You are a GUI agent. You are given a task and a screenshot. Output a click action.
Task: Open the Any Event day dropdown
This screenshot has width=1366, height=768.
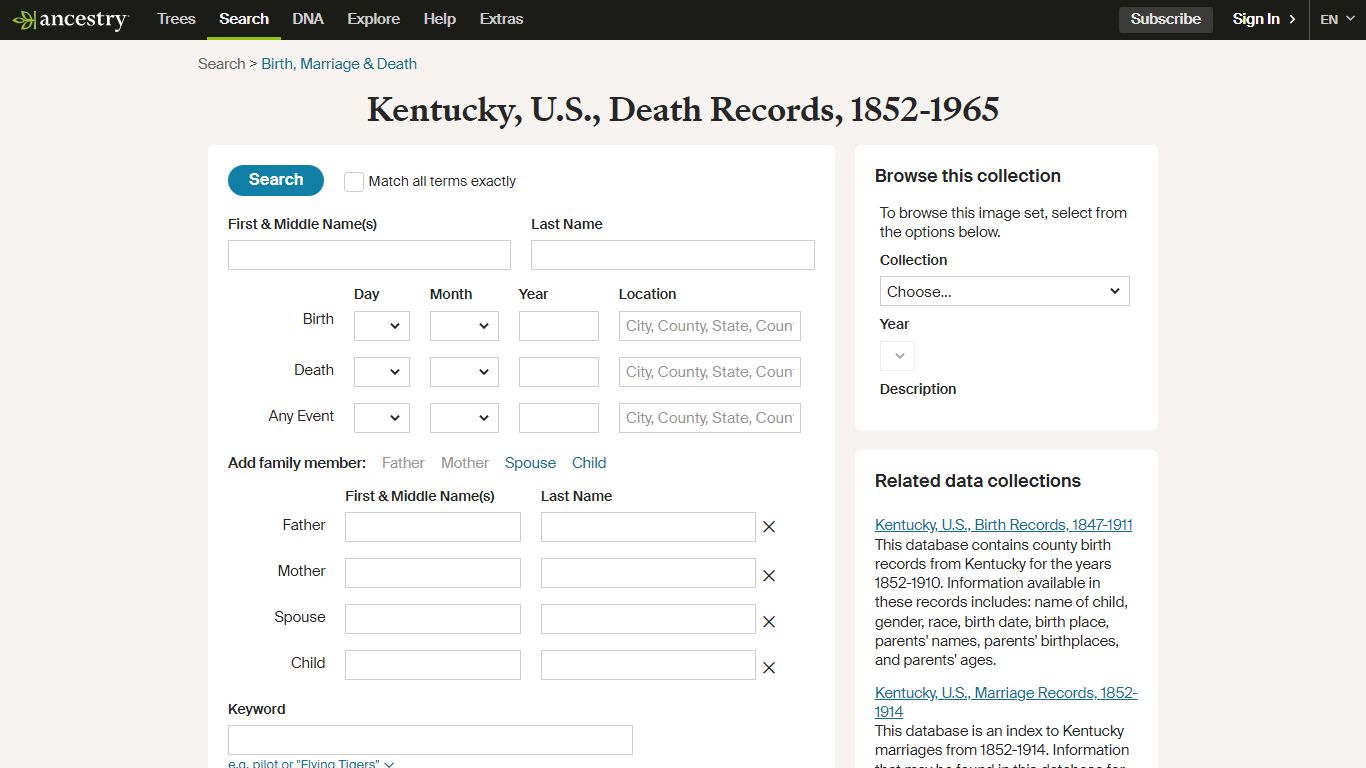pyautogui.click(x=382, y=418)
